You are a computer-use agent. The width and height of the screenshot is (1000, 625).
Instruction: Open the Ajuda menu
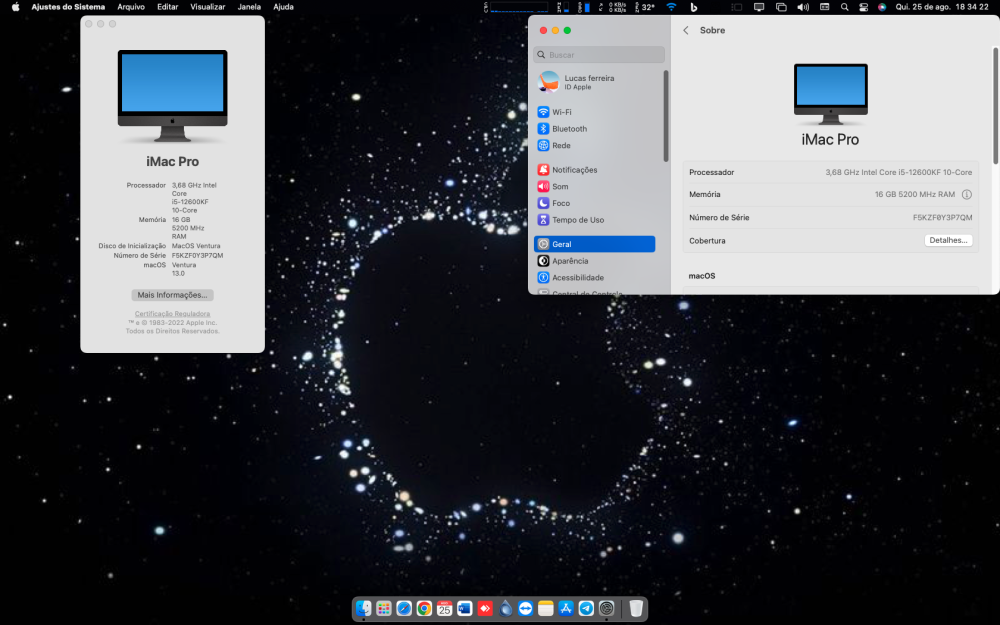283,7
